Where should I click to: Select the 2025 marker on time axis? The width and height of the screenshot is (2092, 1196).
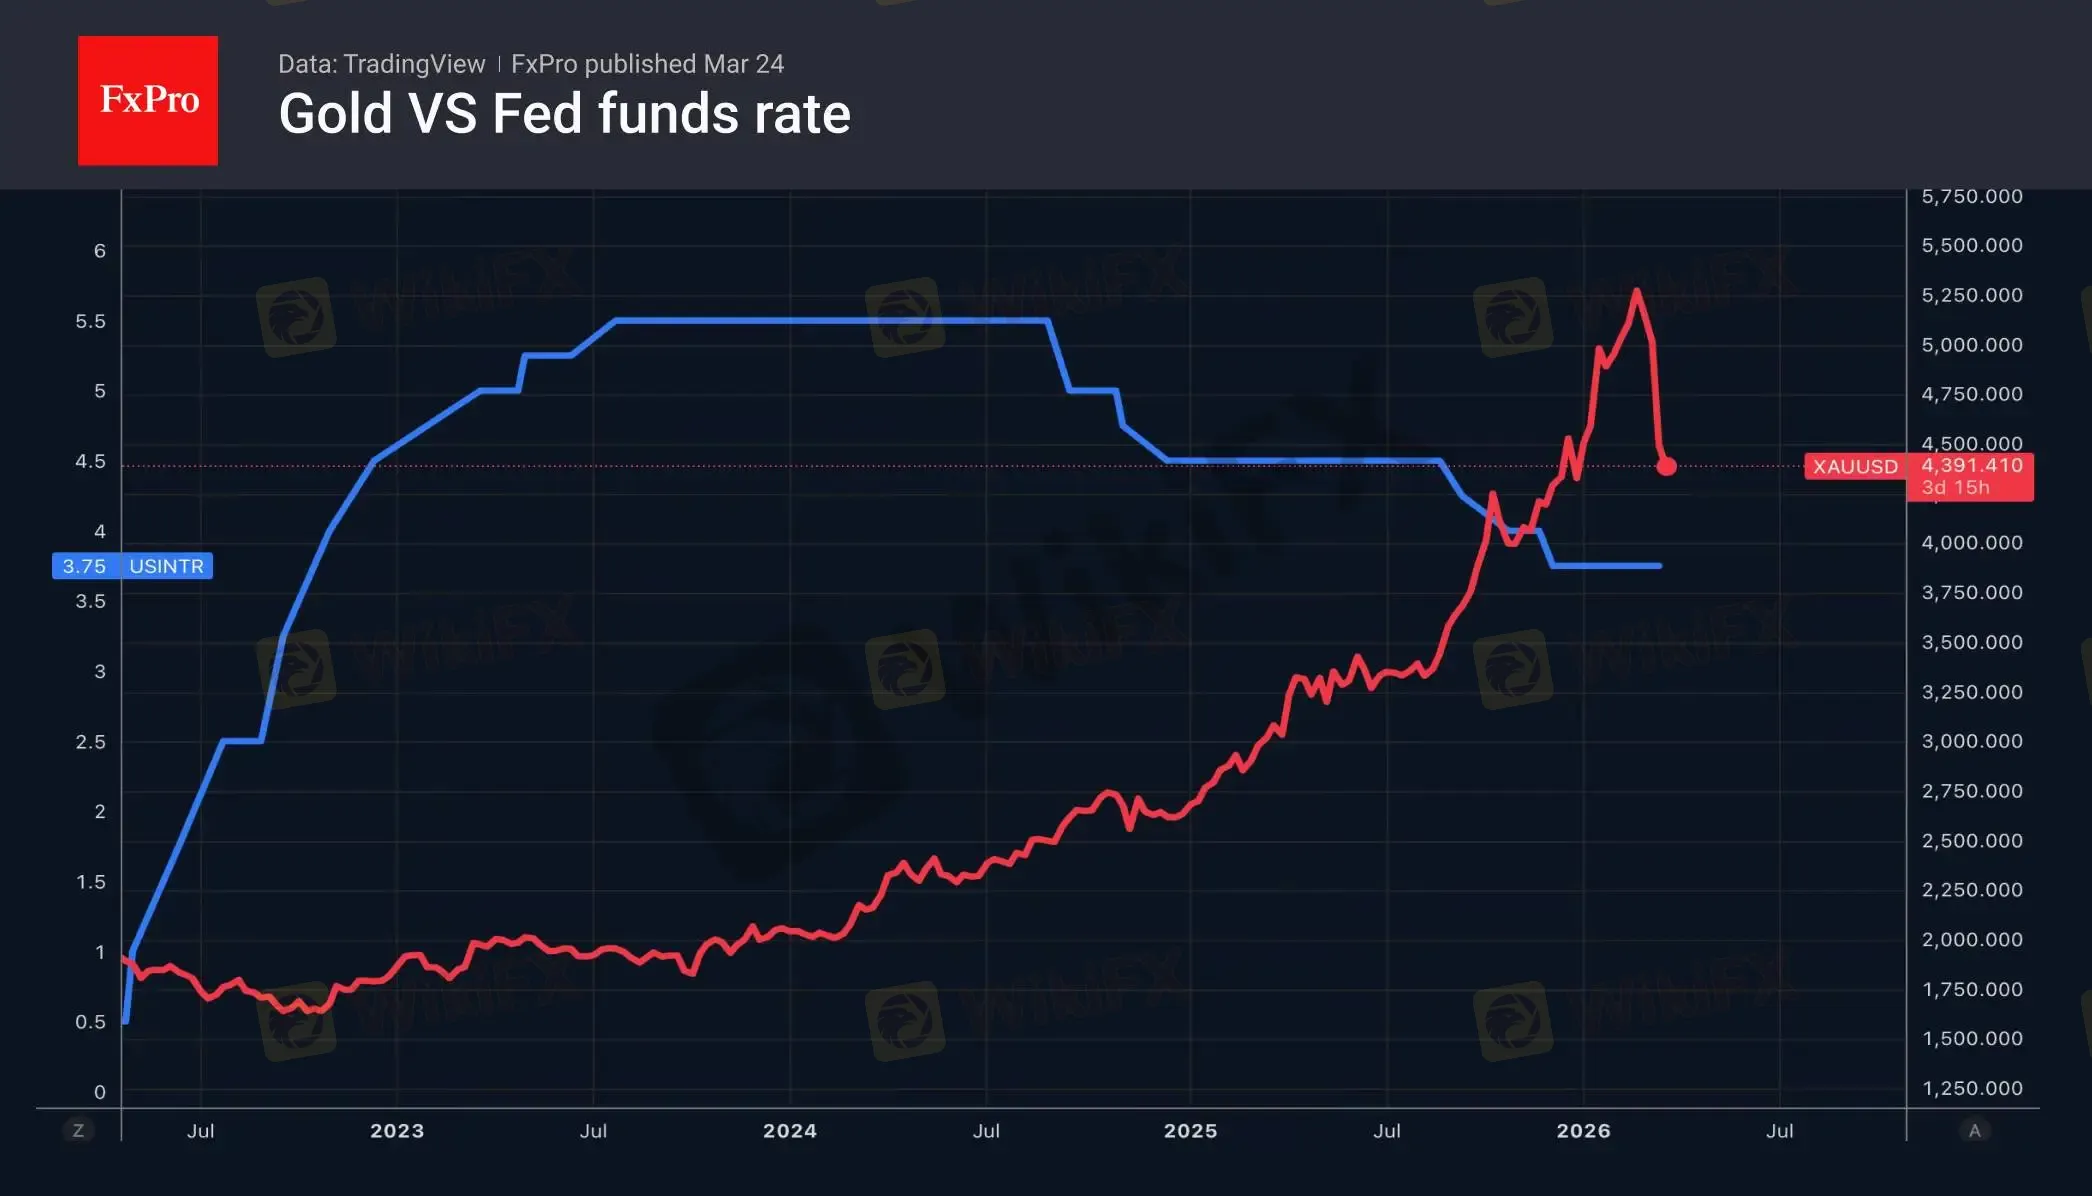tap(1190, 1131)
